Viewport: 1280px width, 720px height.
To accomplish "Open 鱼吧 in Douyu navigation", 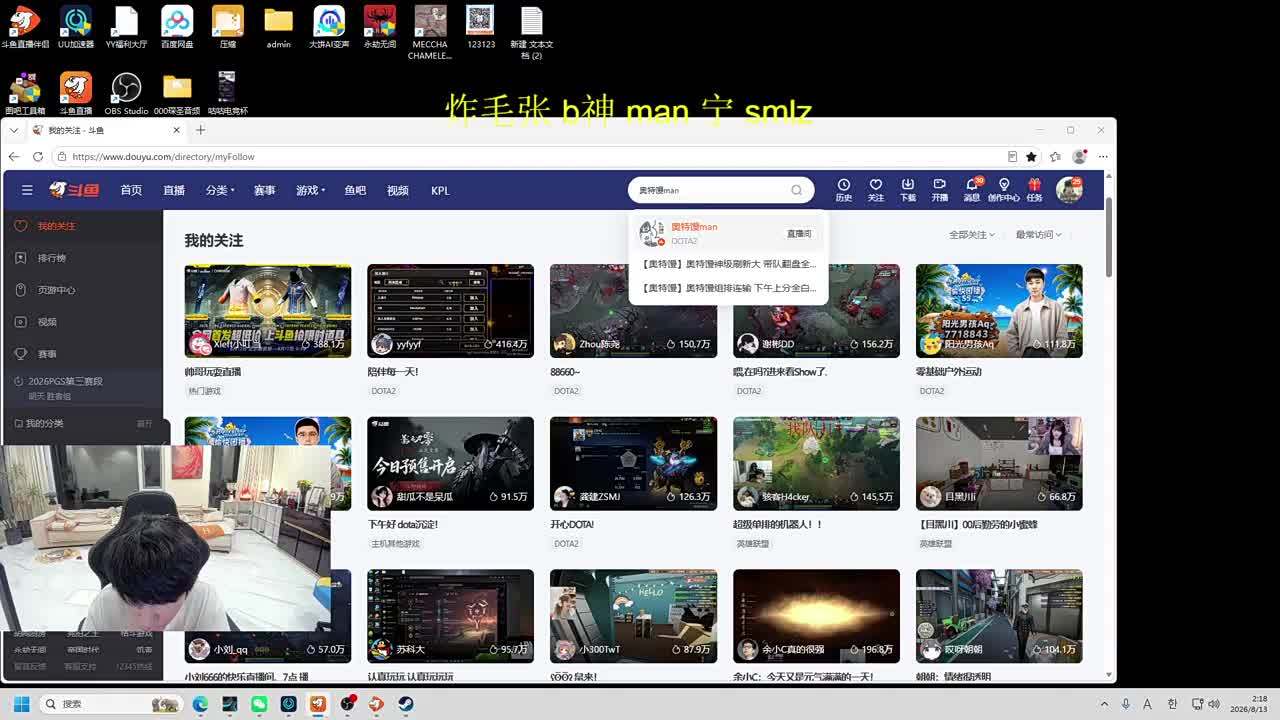I will [355, 190].
